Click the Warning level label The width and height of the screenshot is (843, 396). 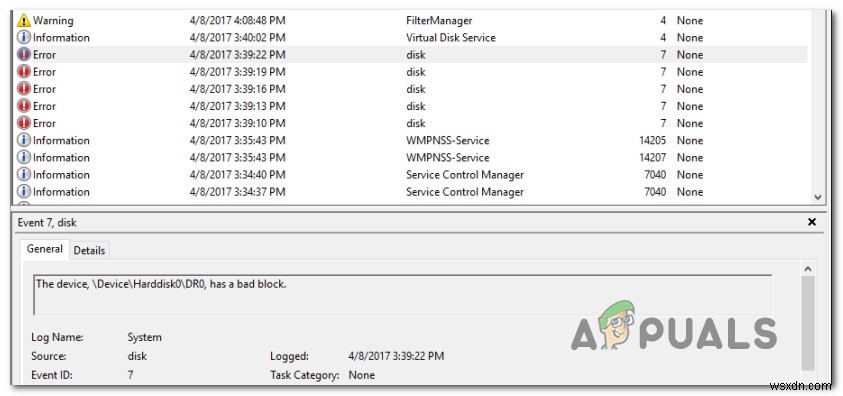[x=53, y=20]
